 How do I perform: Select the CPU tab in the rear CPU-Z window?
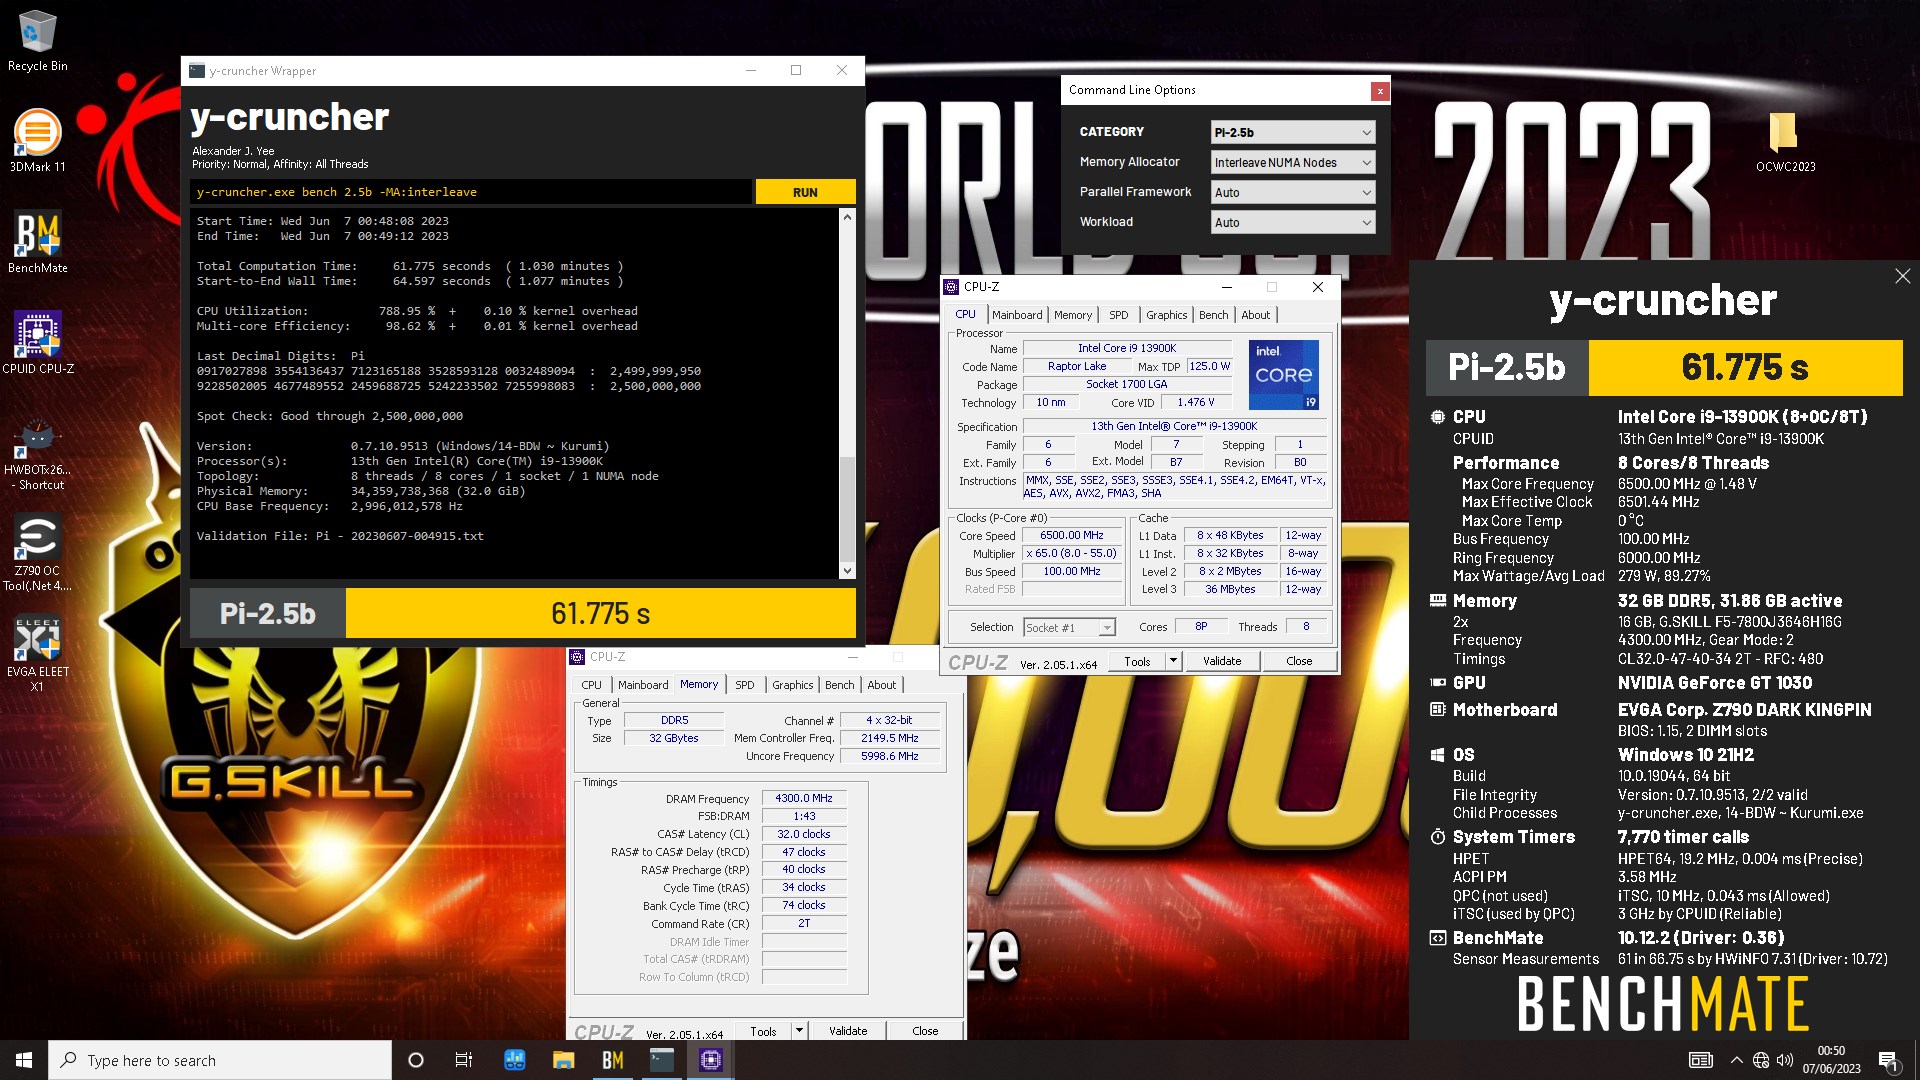[x=591, y=685]
